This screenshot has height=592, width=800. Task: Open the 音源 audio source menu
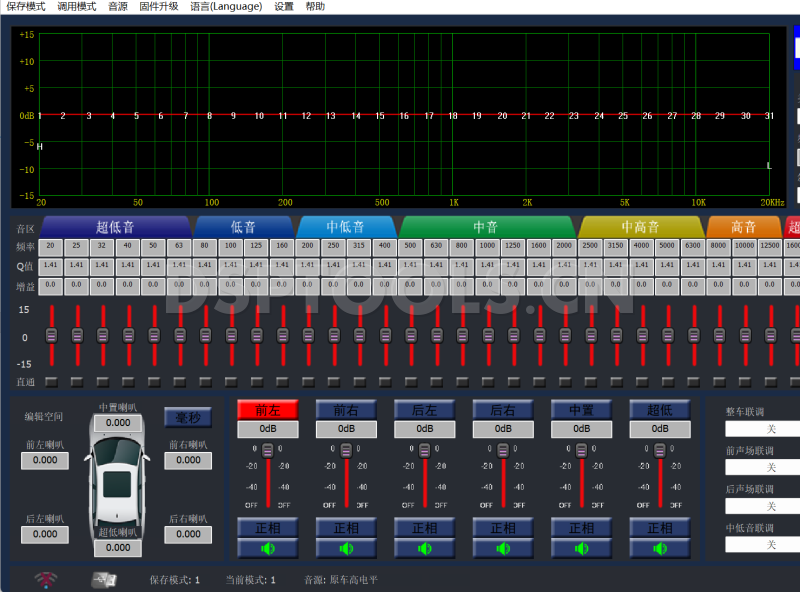[117, 6]
